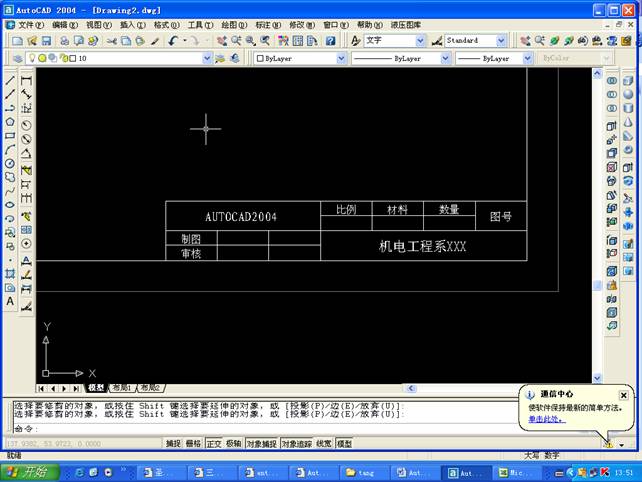Open the ByLayer color control dropdown

click(341, 59)
